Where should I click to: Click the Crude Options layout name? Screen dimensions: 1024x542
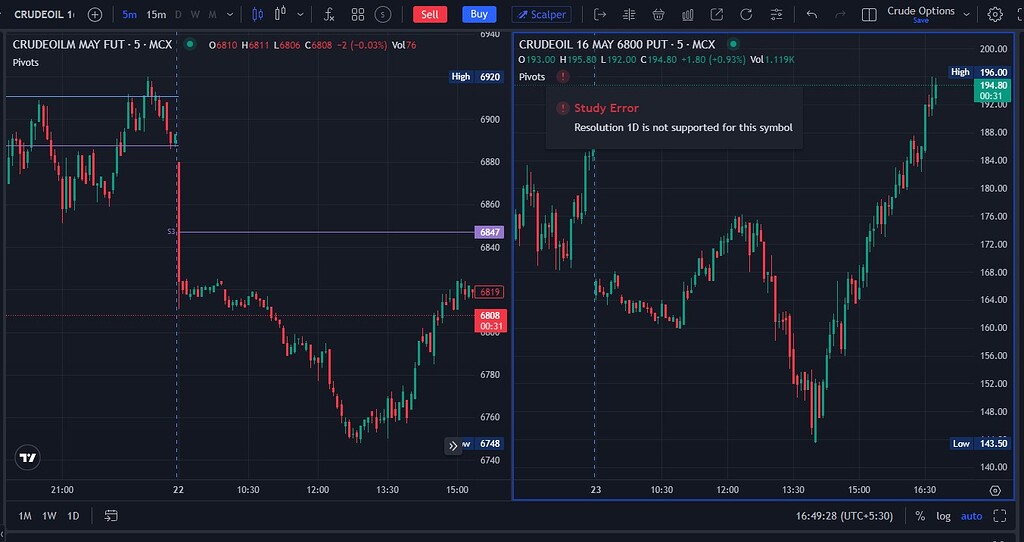[921, 10]
